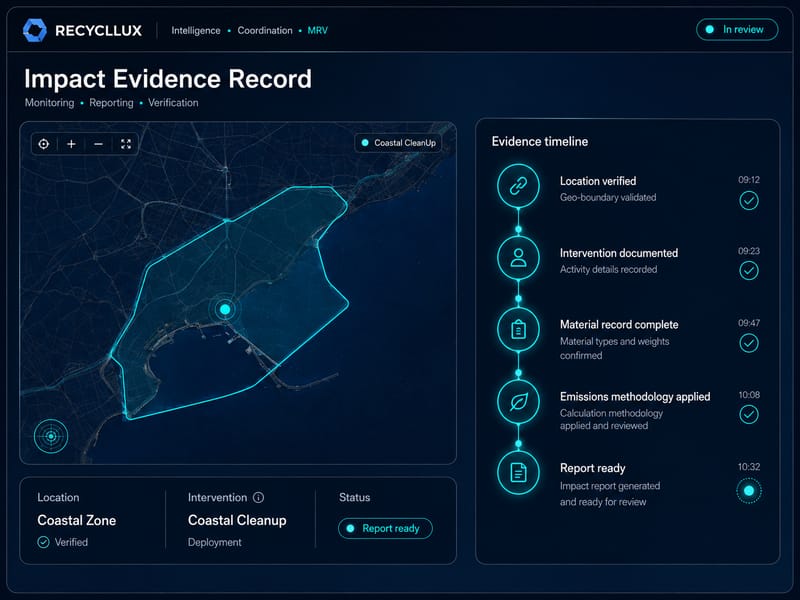
Task: Zoom out of the map with minus icon
Action: [x=98, y=144]
